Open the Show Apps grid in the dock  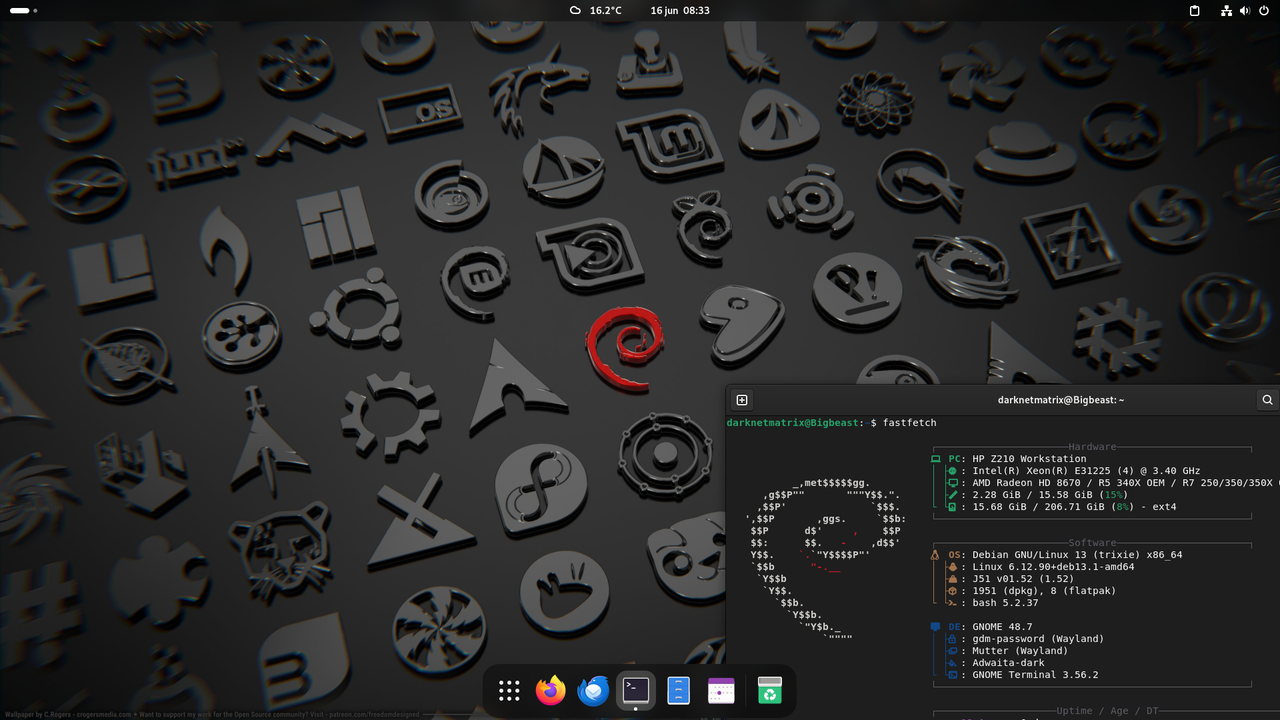tap(509, 690)
